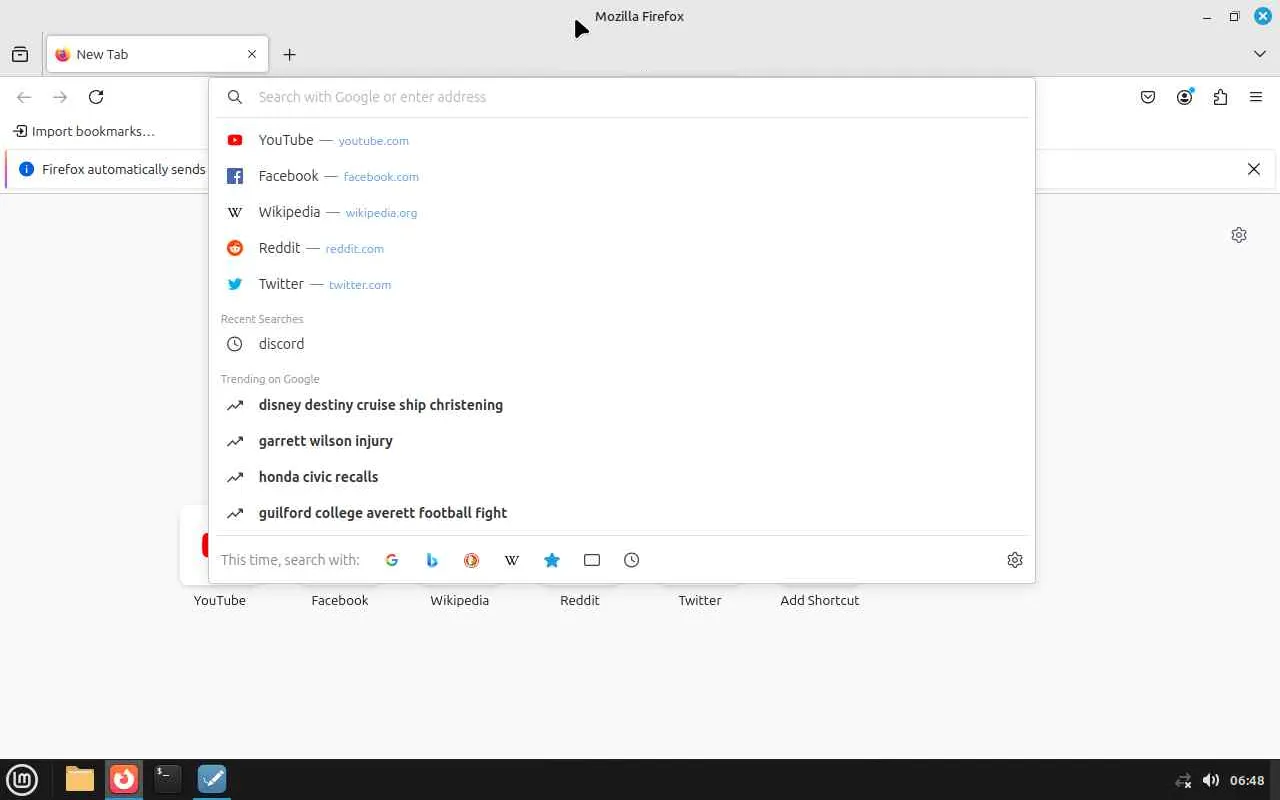
Task: Open the YouTube shortcut tile label
Action: (x=220, y=600)
